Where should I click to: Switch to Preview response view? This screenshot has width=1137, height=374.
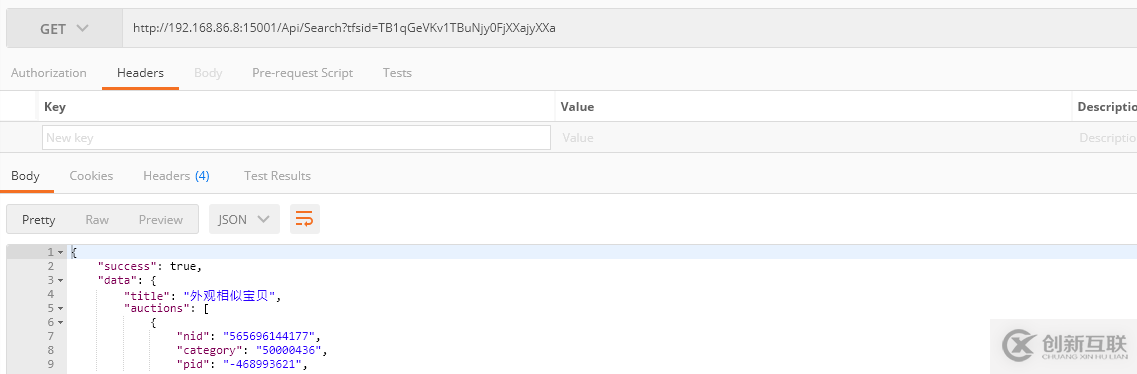pyautogui.click(x=161, y=220)
